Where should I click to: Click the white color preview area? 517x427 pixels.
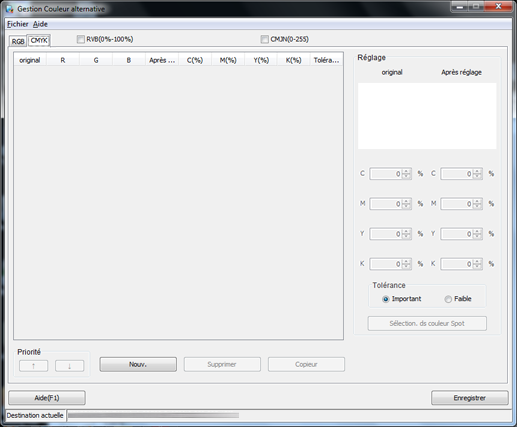pos(427,116)
